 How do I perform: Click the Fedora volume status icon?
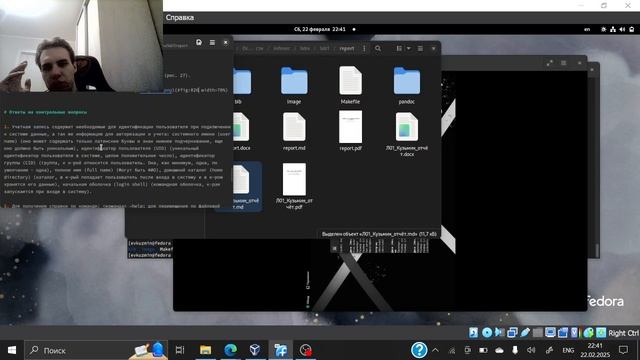pos(622,29)
